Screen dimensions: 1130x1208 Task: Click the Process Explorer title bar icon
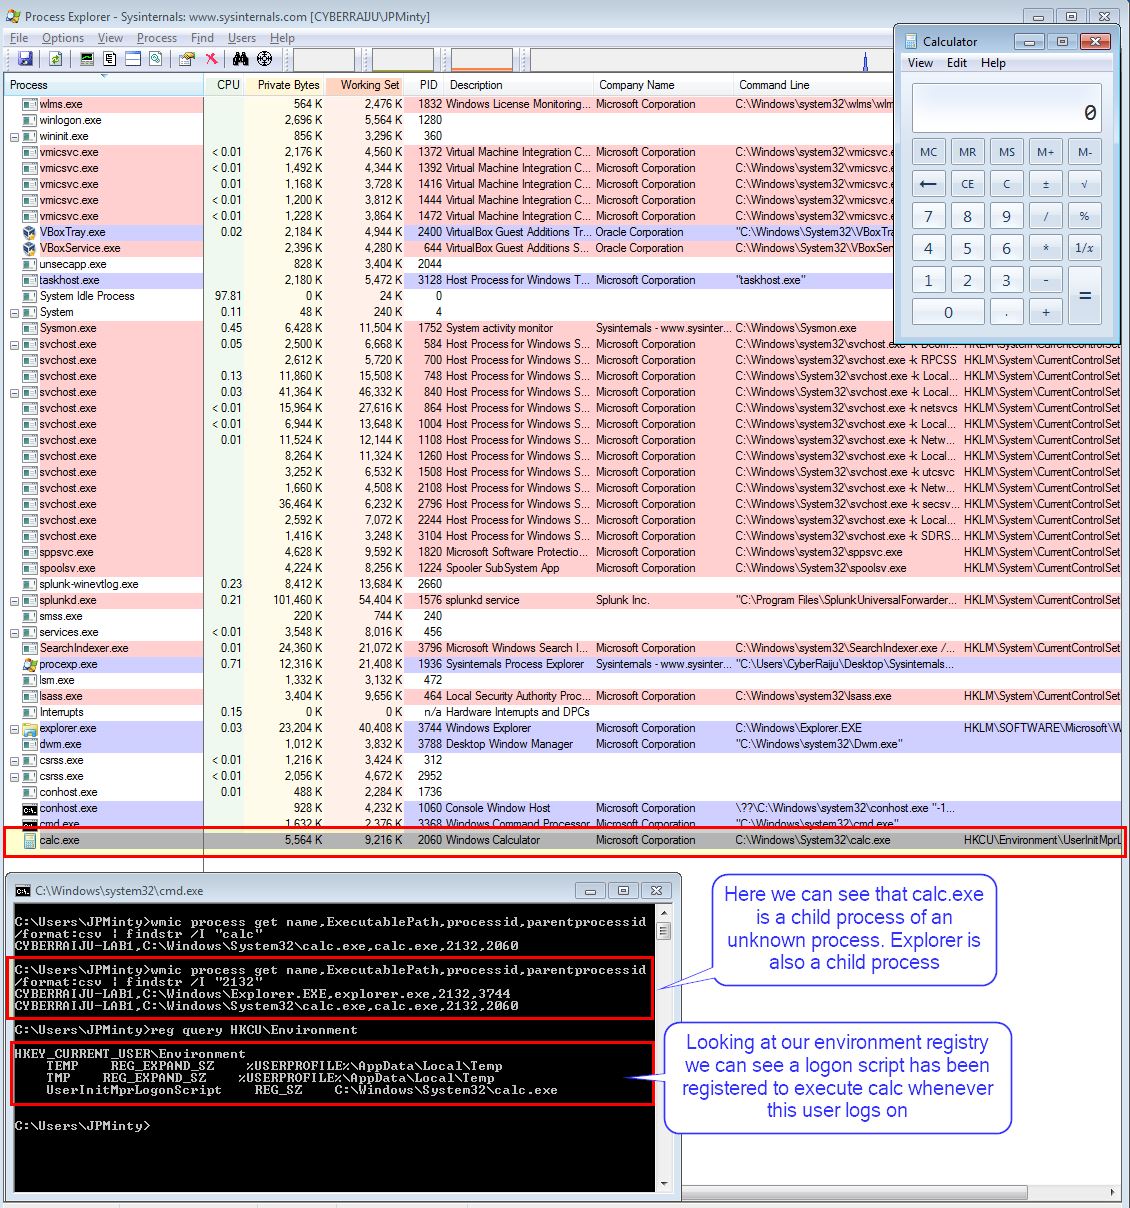click(x=13, y=16)
